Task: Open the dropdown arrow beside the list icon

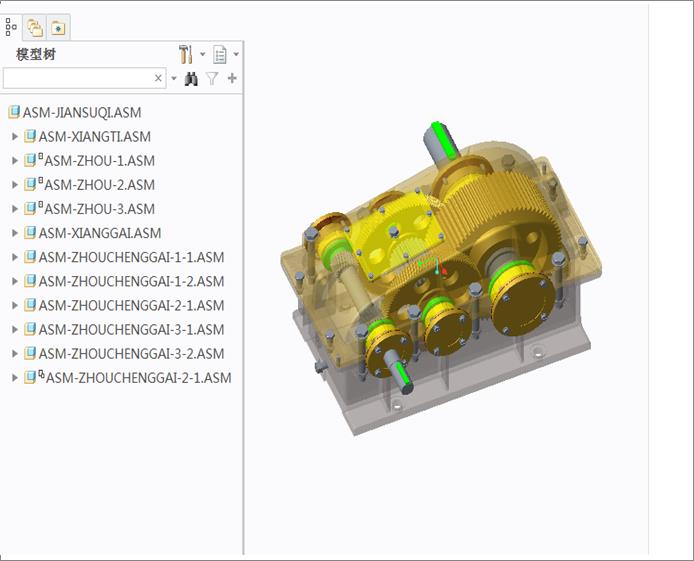Action: coord(236,54)
